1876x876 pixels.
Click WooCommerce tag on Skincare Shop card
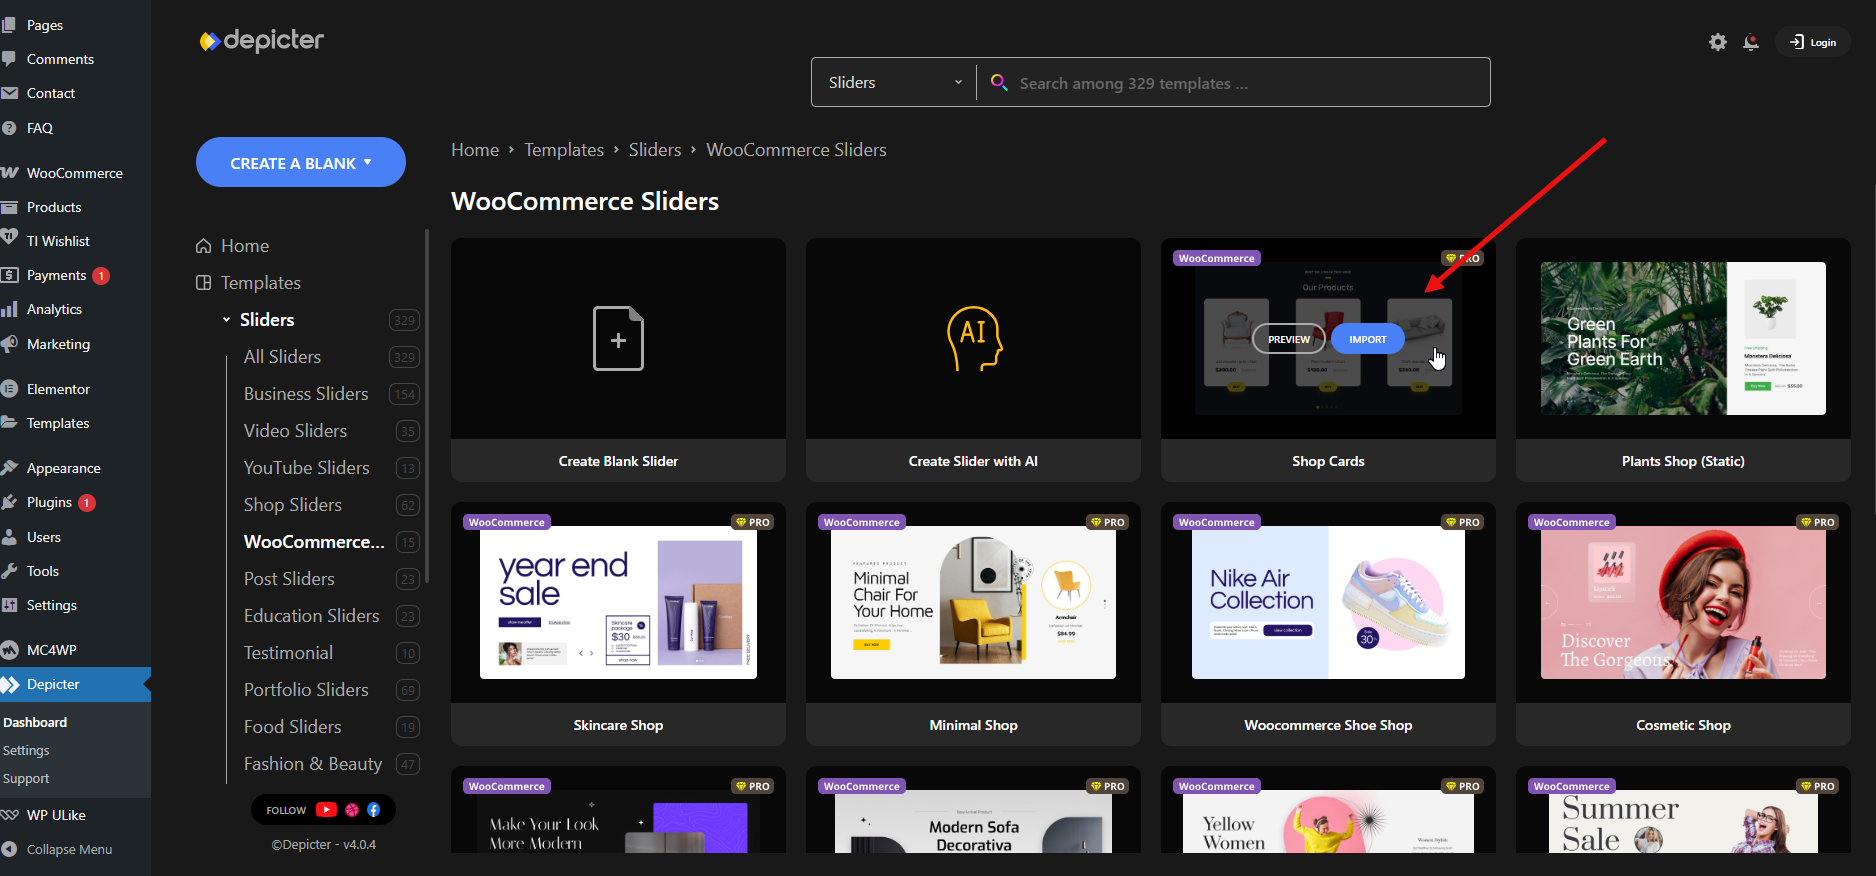[507, 522]
